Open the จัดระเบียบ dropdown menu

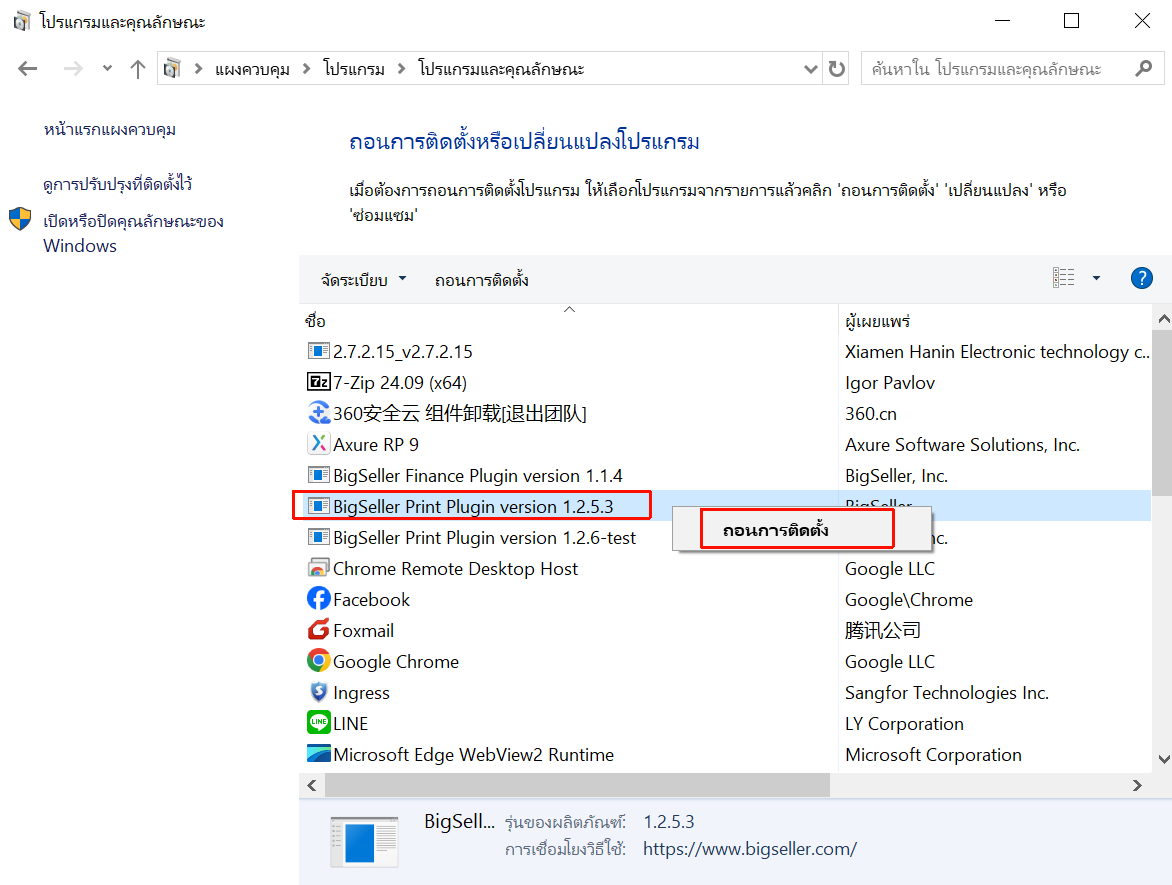(363, 280)
